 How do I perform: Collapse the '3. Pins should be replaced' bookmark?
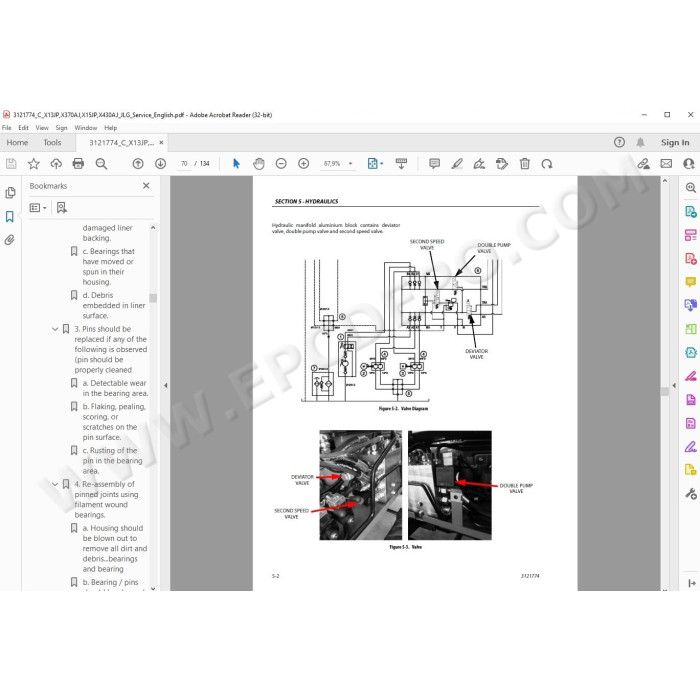coord(55,329)
